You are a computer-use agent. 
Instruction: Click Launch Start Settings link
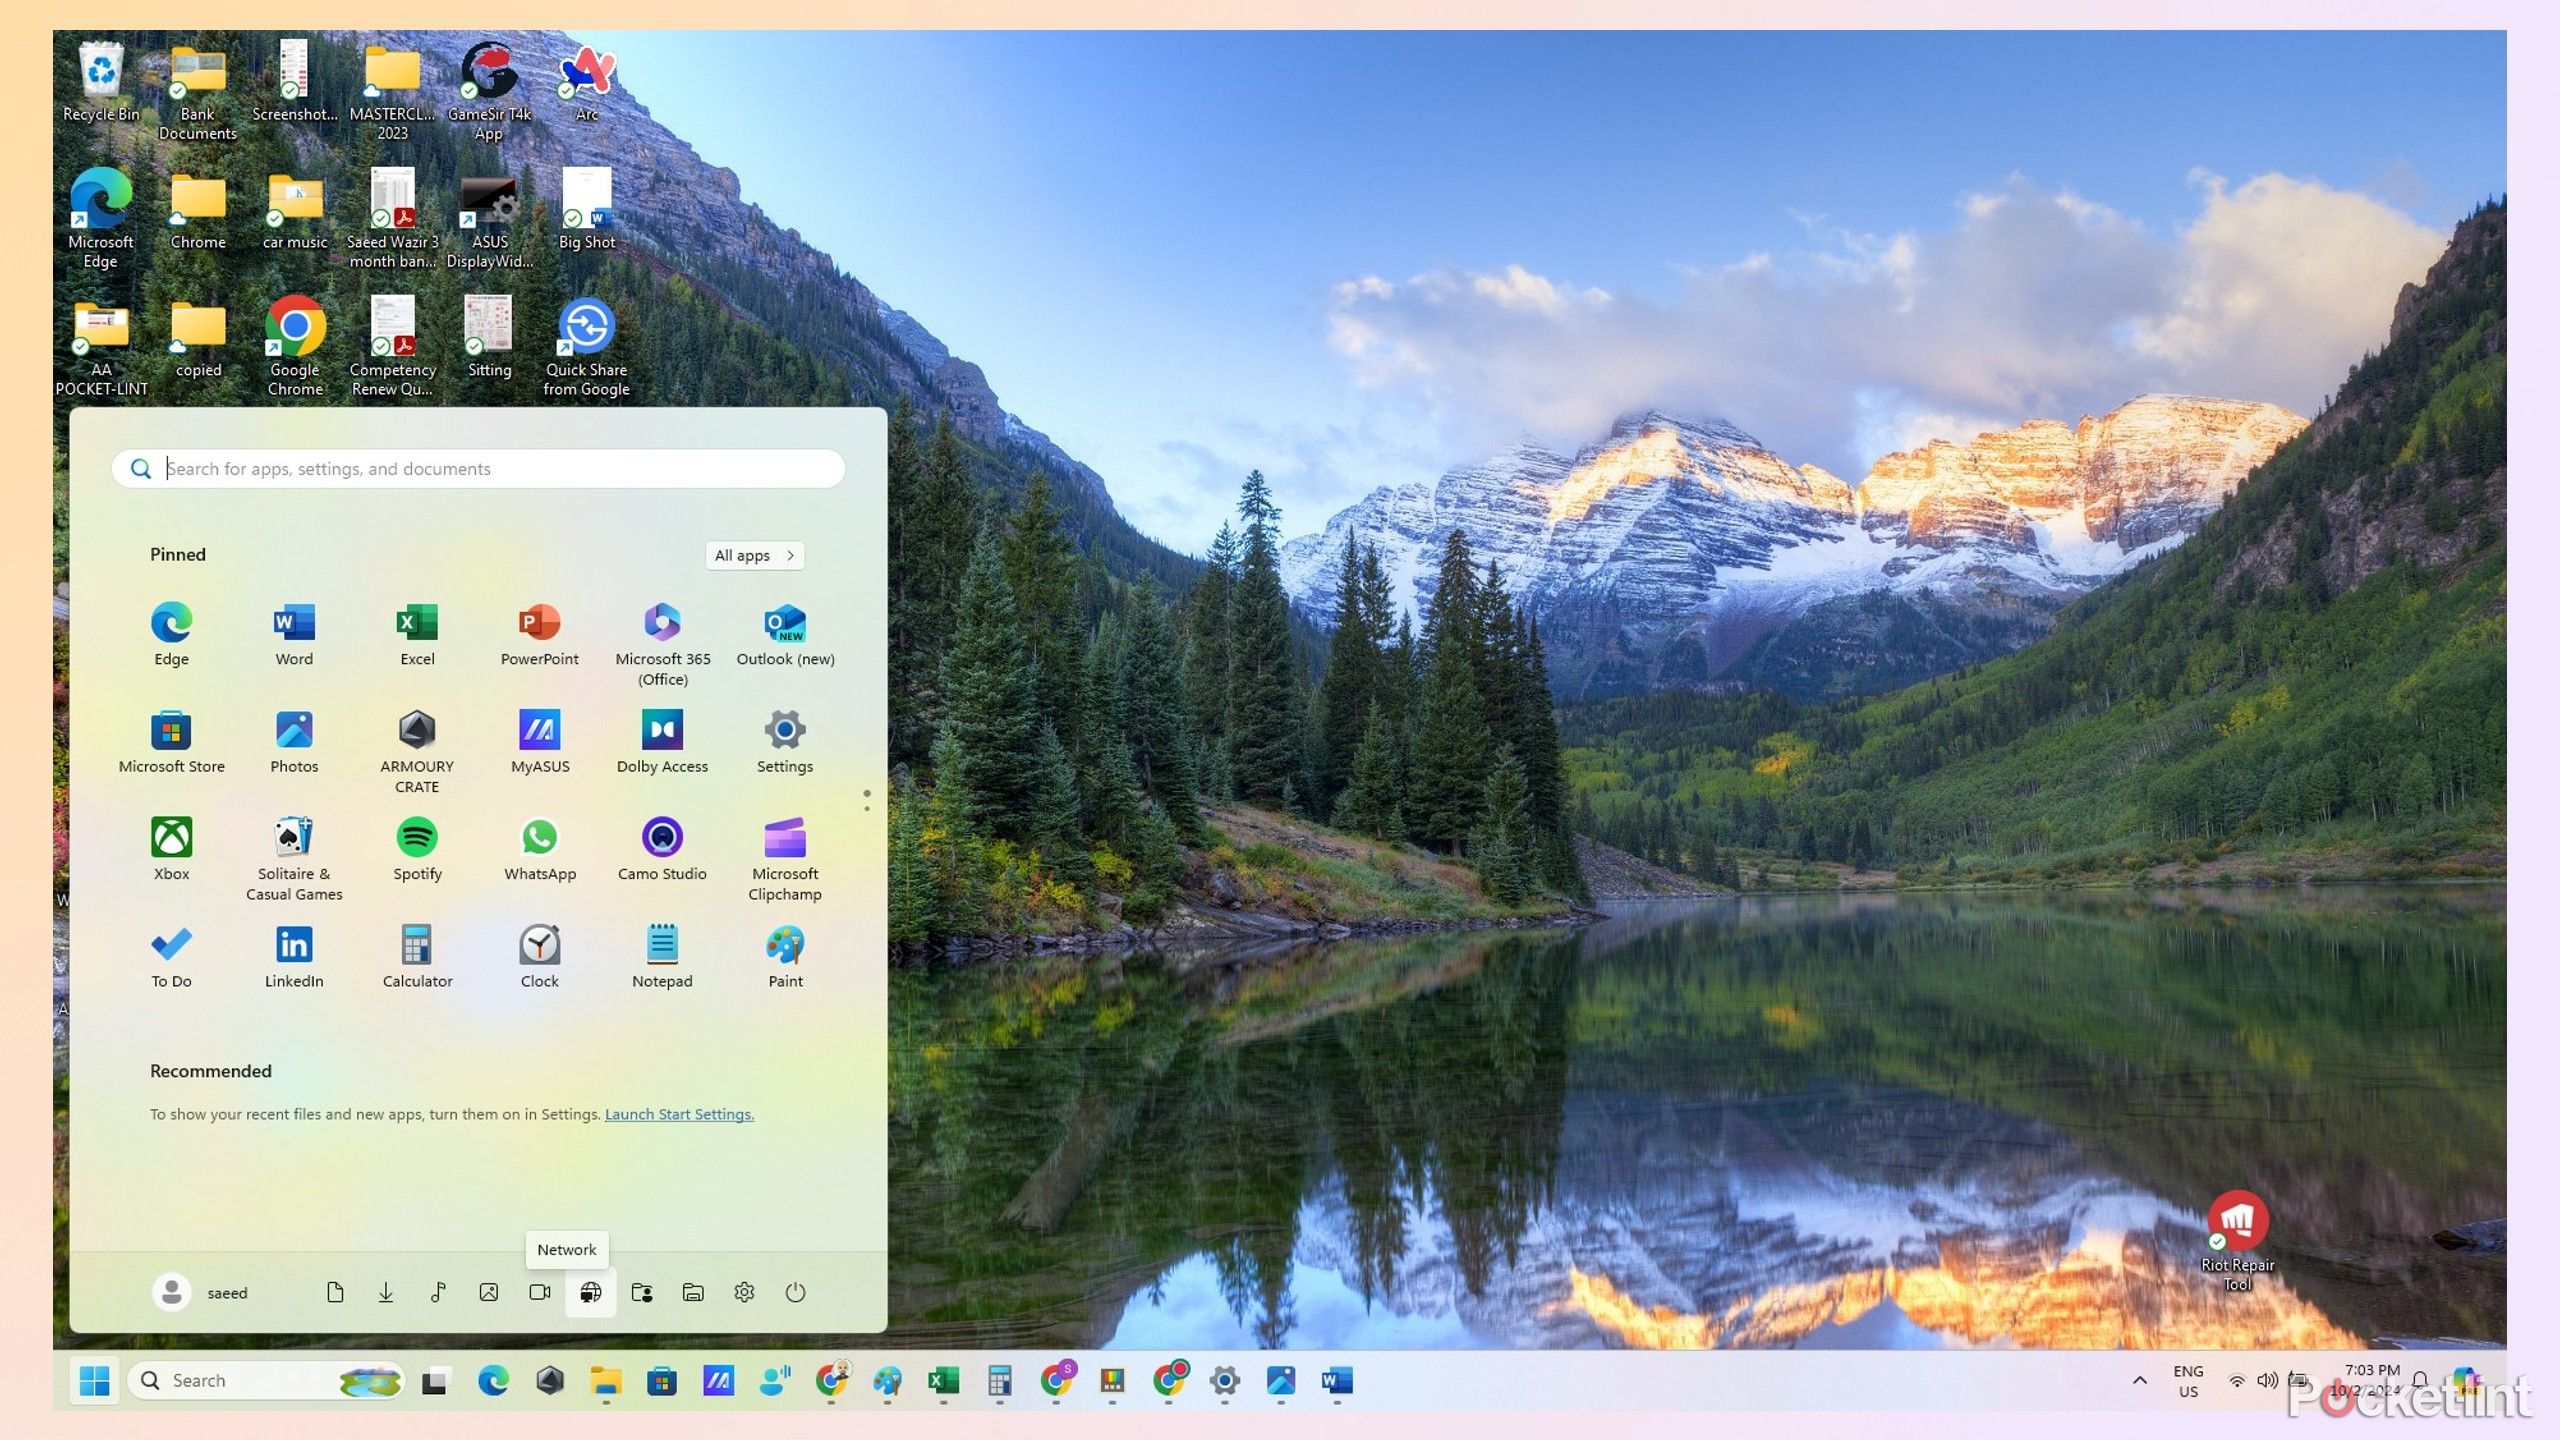(679, 1114)
